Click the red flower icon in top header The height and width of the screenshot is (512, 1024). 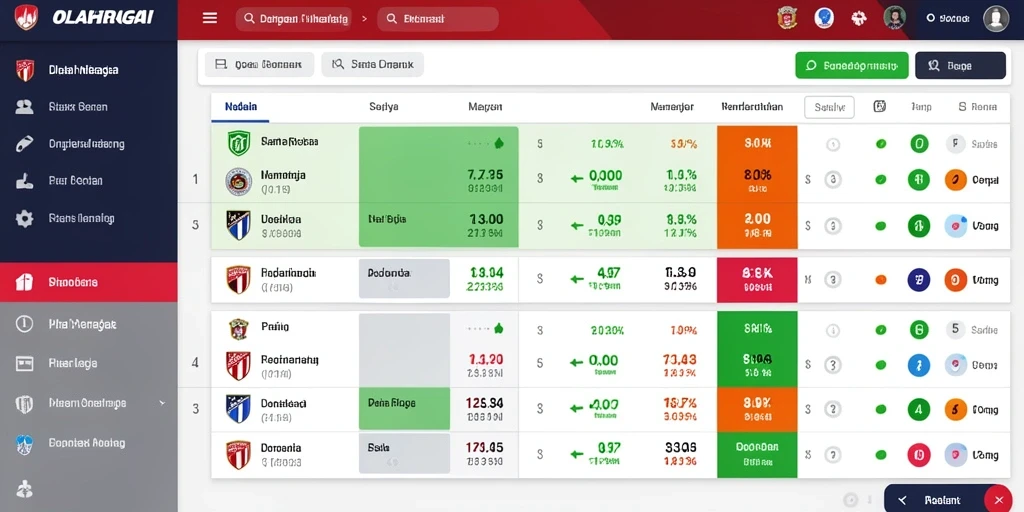pos(859,18)
